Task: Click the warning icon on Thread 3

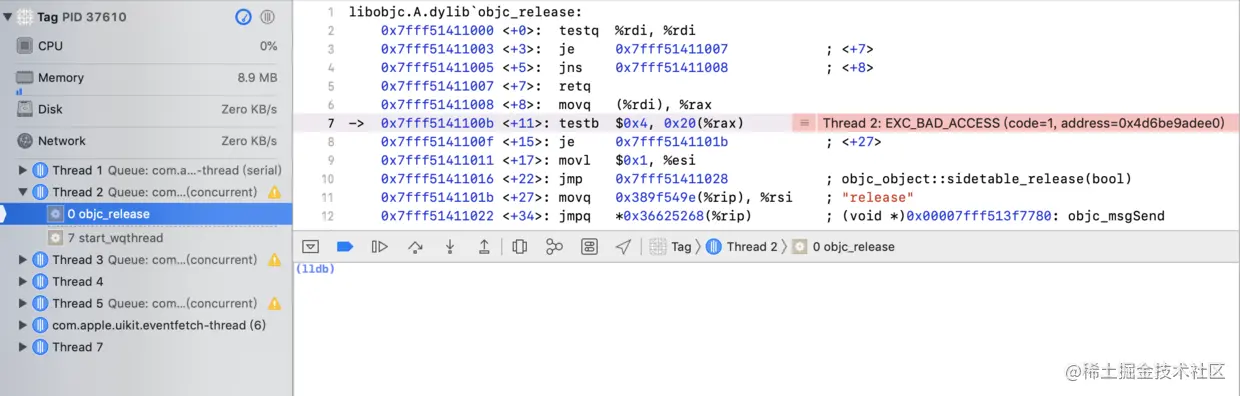Action: [275, 260]
